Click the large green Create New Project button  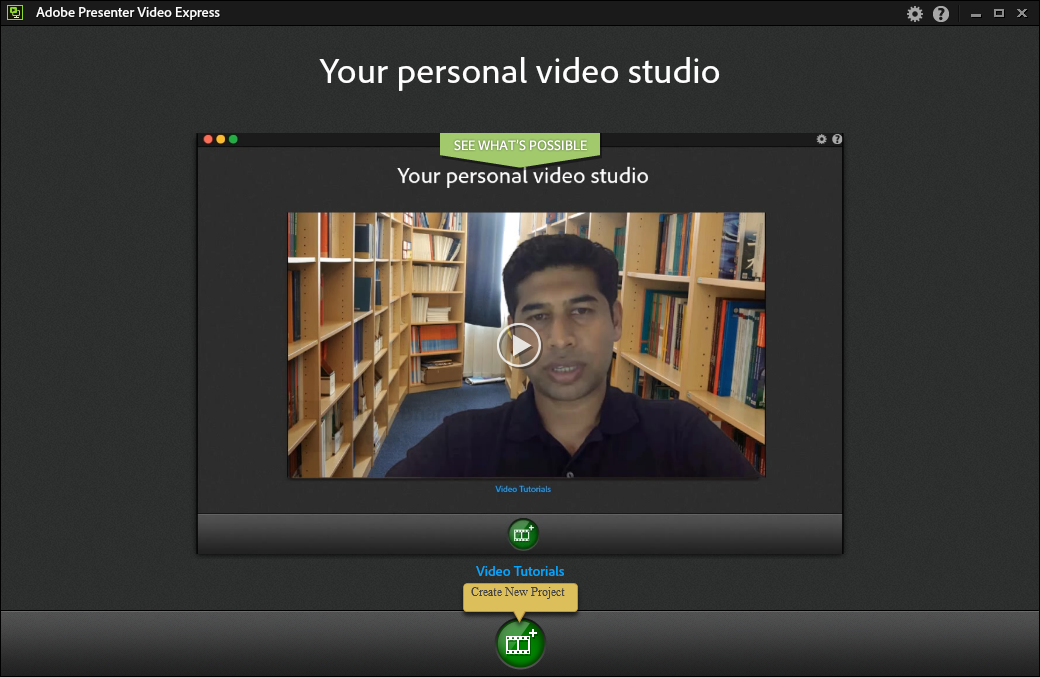[x=520, y=643]
